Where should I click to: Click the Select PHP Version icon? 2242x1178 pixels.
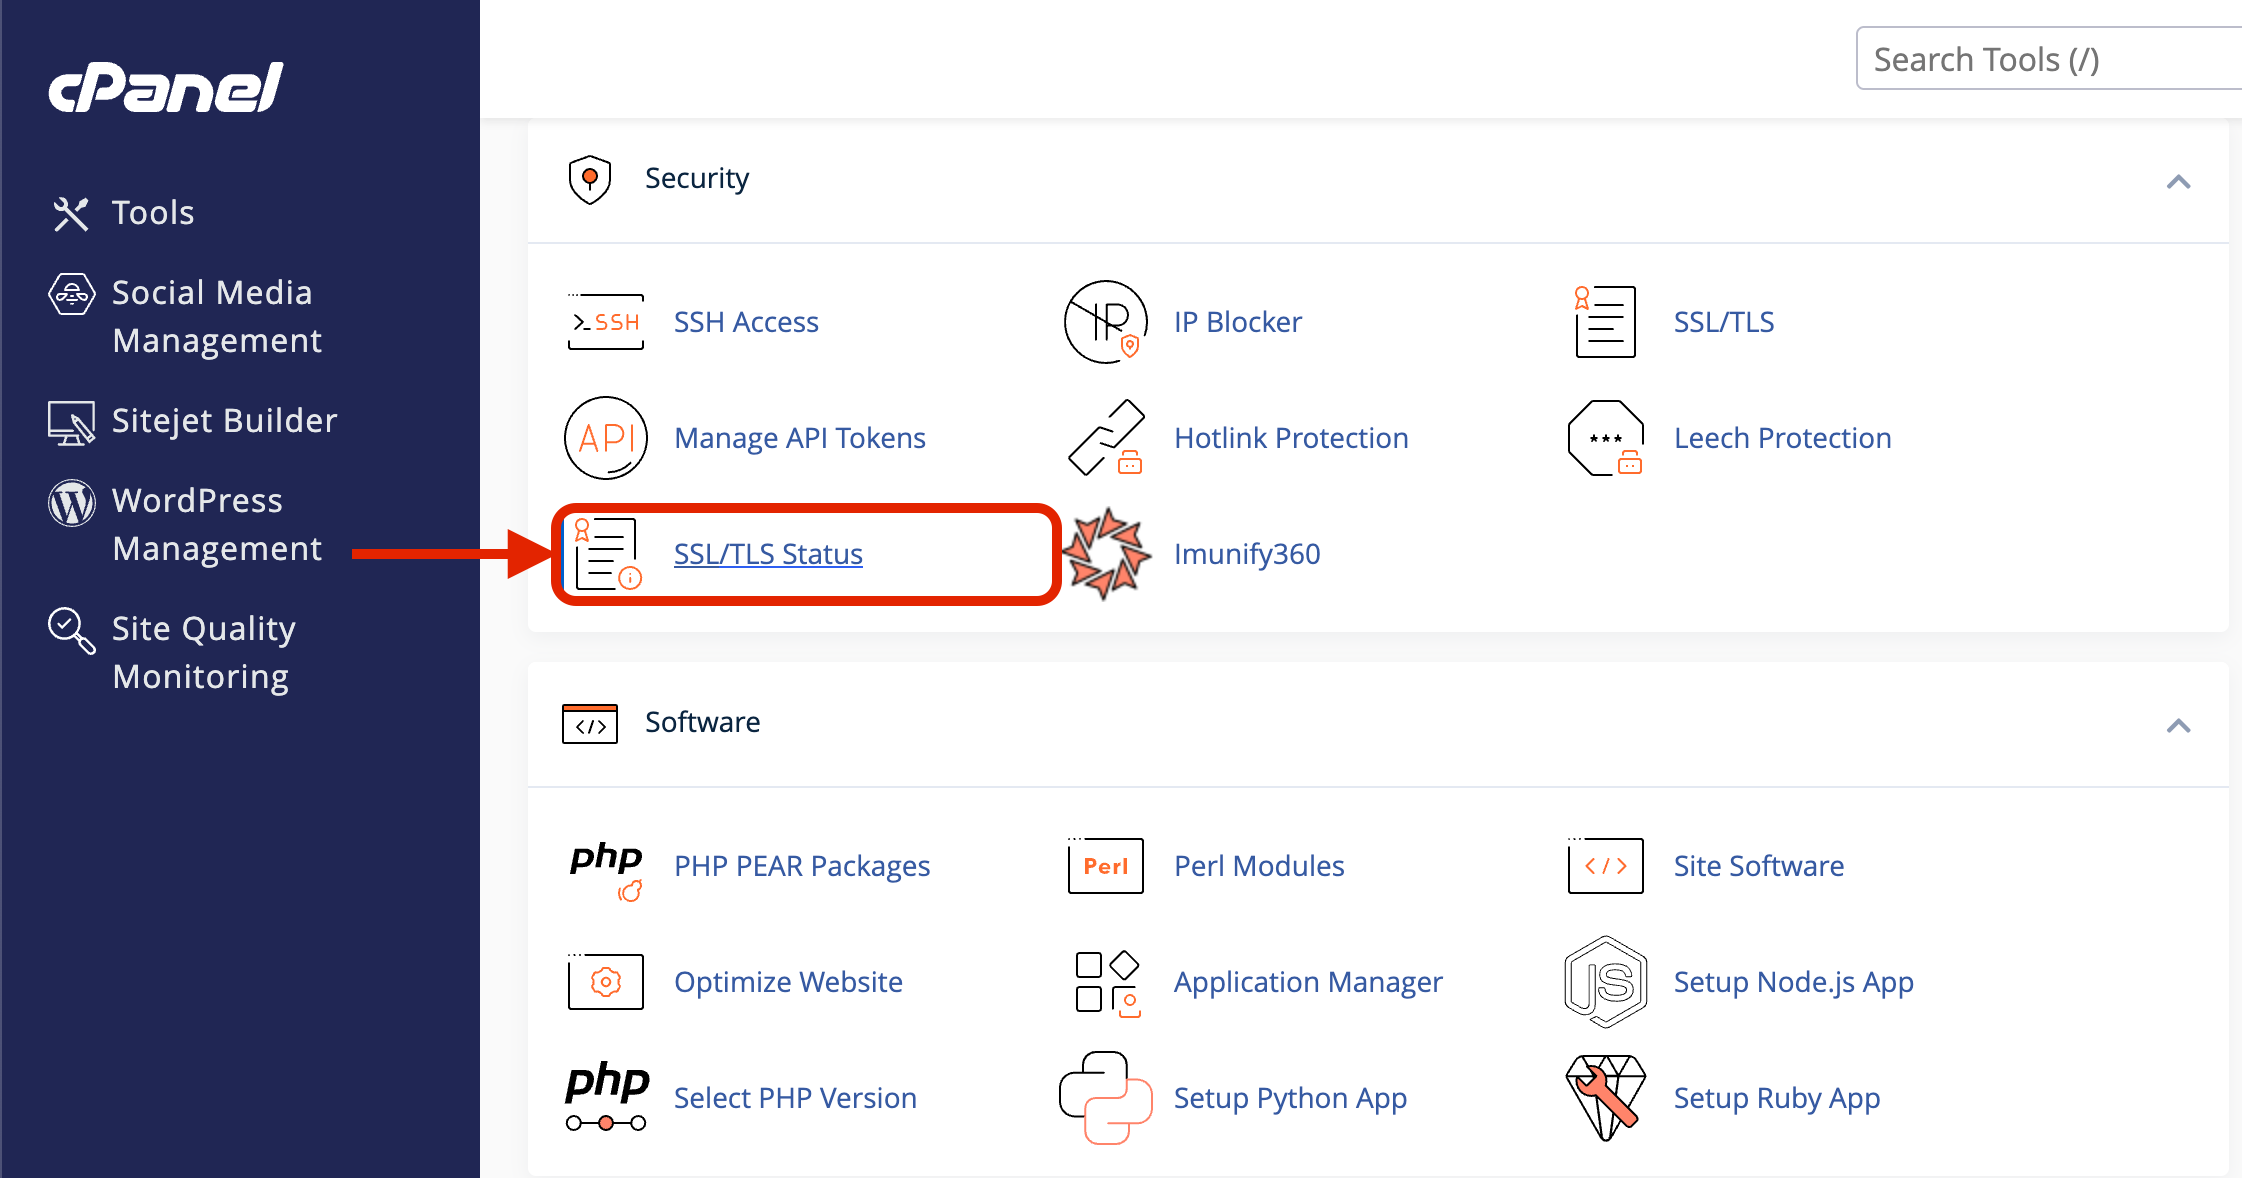tap(607, 1097)
